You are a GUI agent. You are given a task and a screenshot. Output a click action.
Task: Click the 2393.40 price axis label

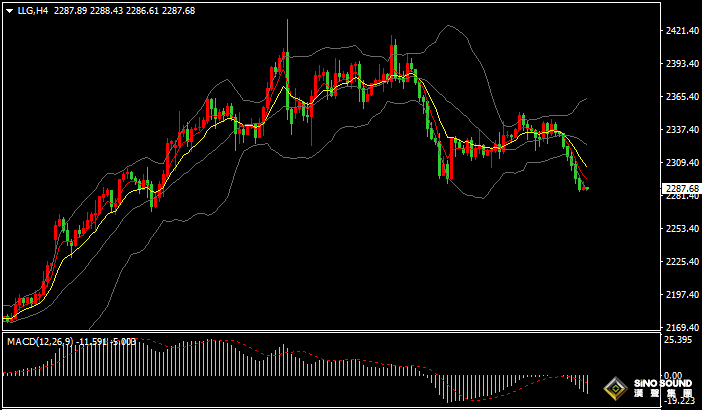[x=681, y=64]
